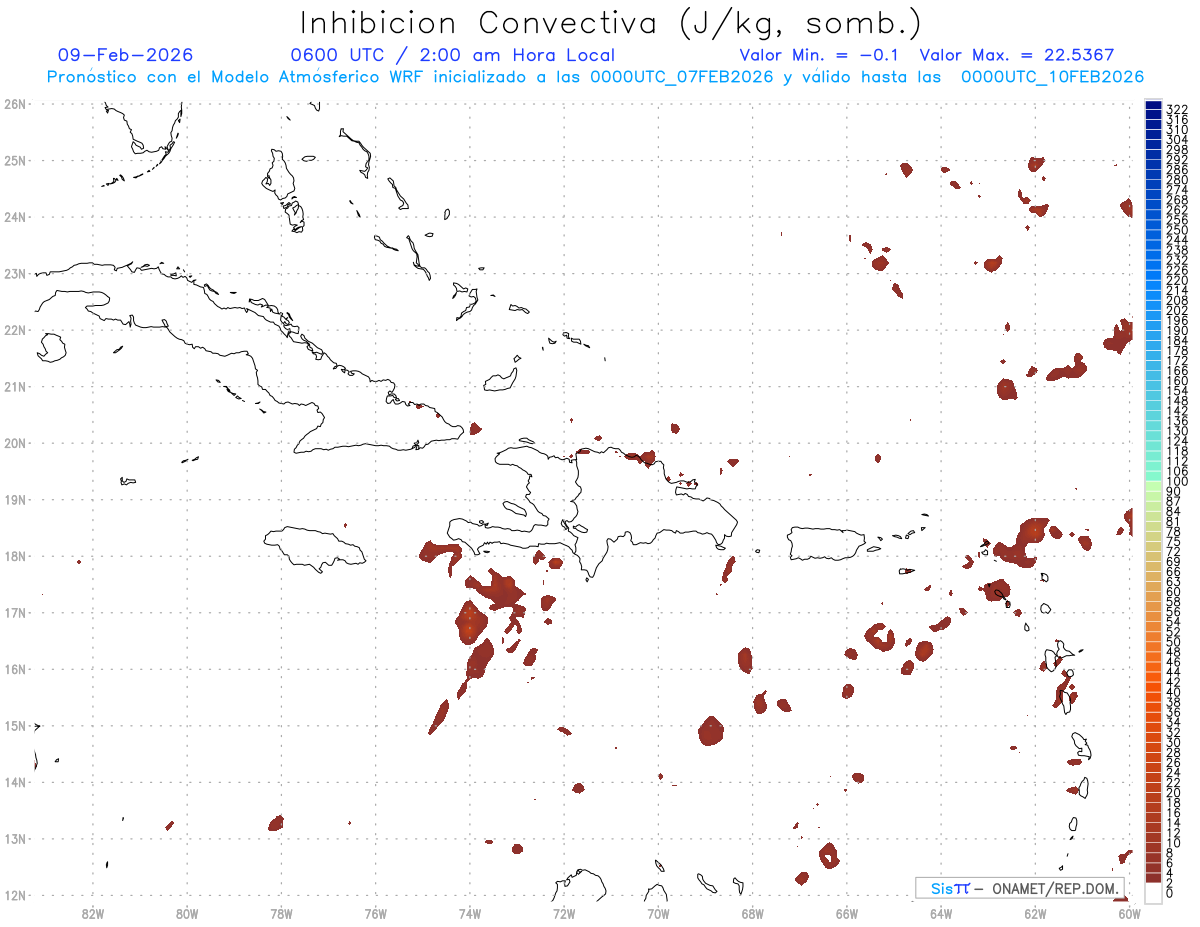This screenshot has height=927, width=1200.
Task: Click the longitude label '78W'
Action: click(281, 913)
